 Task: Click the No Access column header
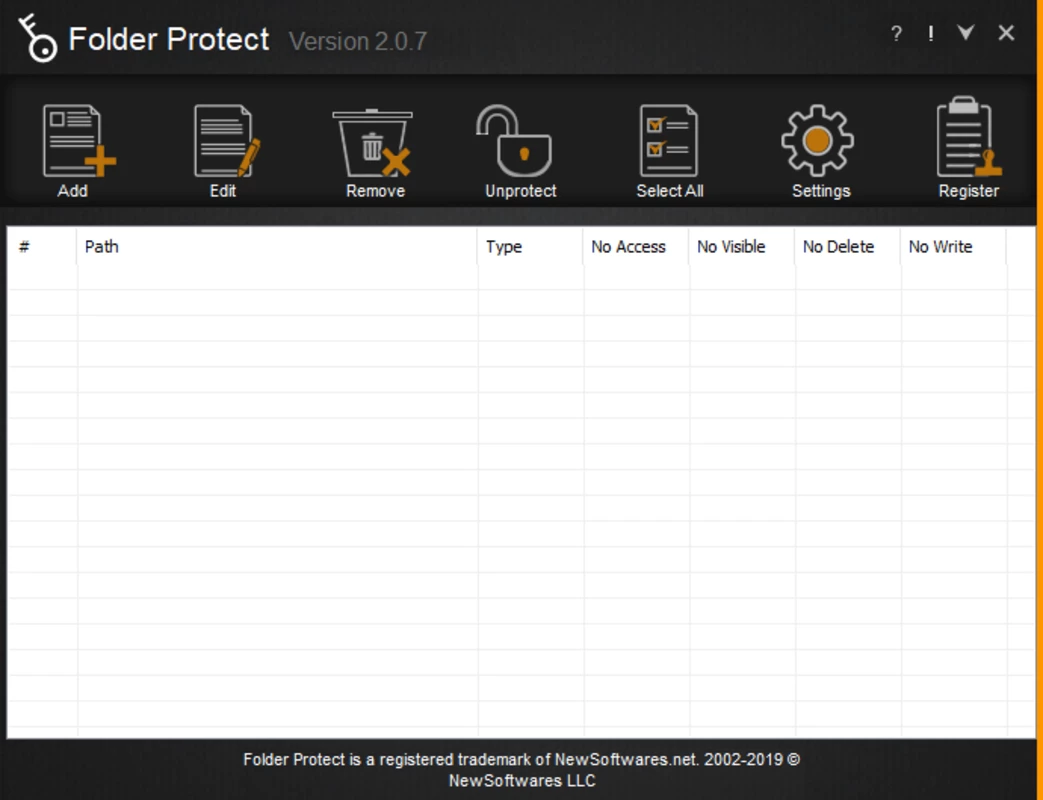(636, 247)
